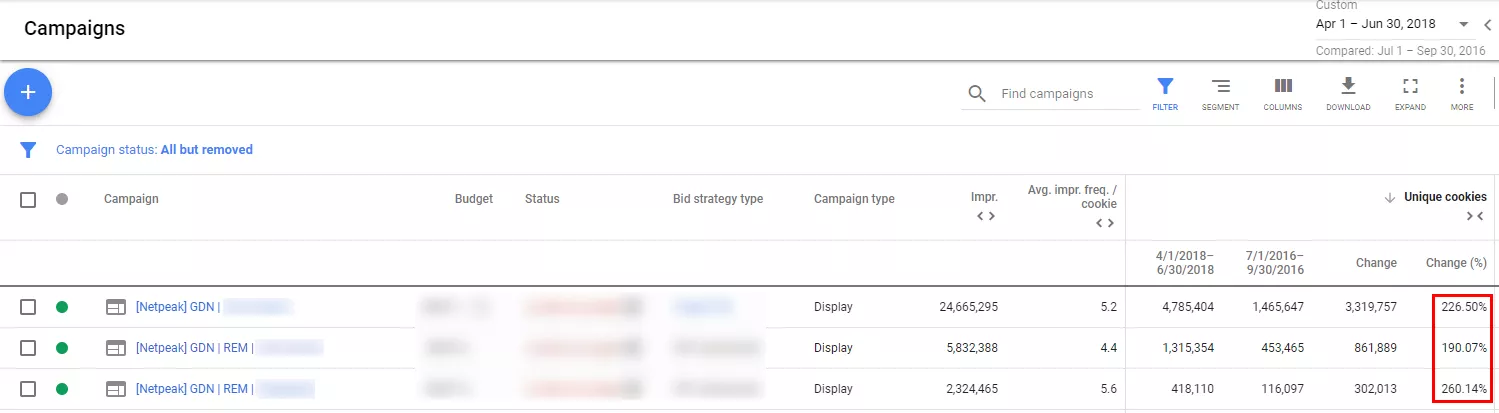Open the date range dropdown arrow

pyautogui.click(x=1464, y=24)
